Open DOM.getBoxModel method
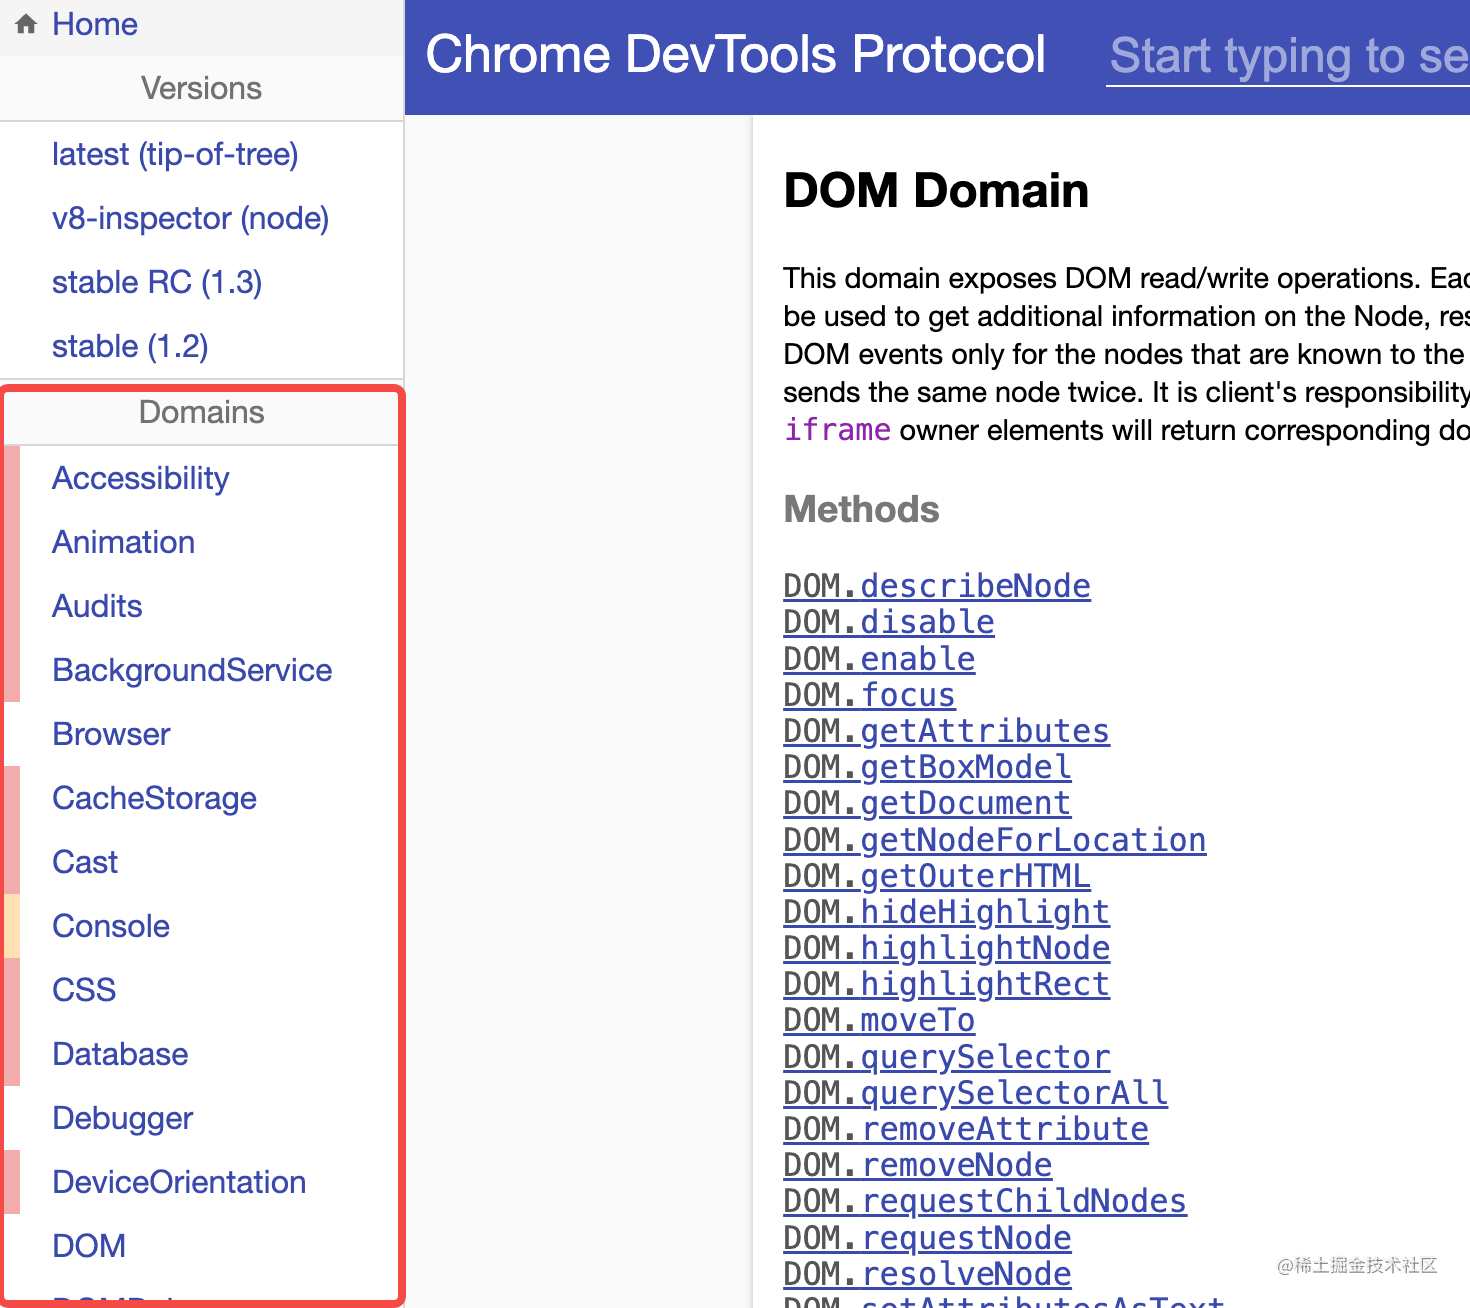The height and width of the screenshot is (1308, 1470). [x=927, y=767]
